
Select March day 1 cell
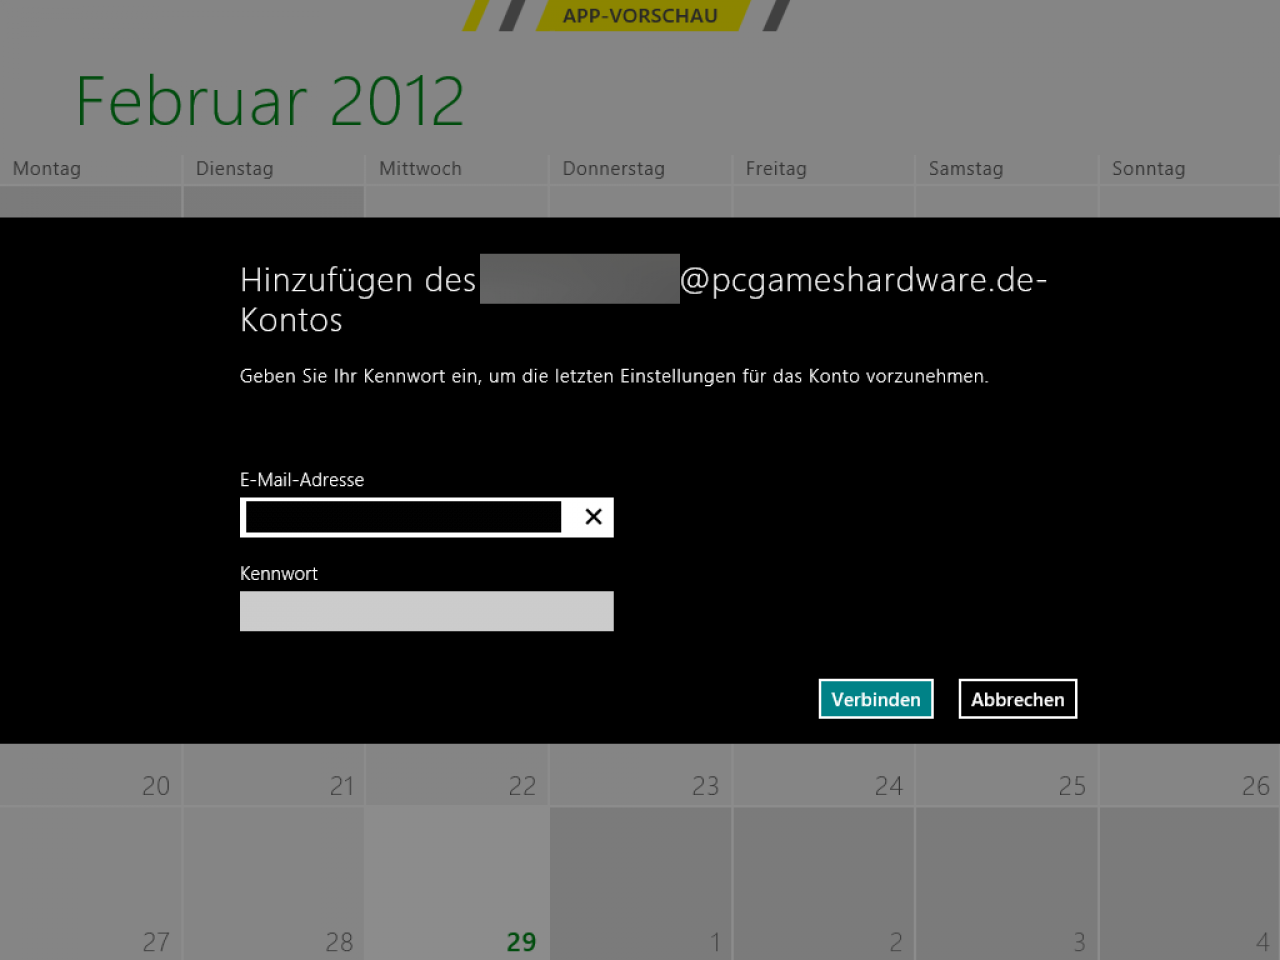(x=641, y=884)
